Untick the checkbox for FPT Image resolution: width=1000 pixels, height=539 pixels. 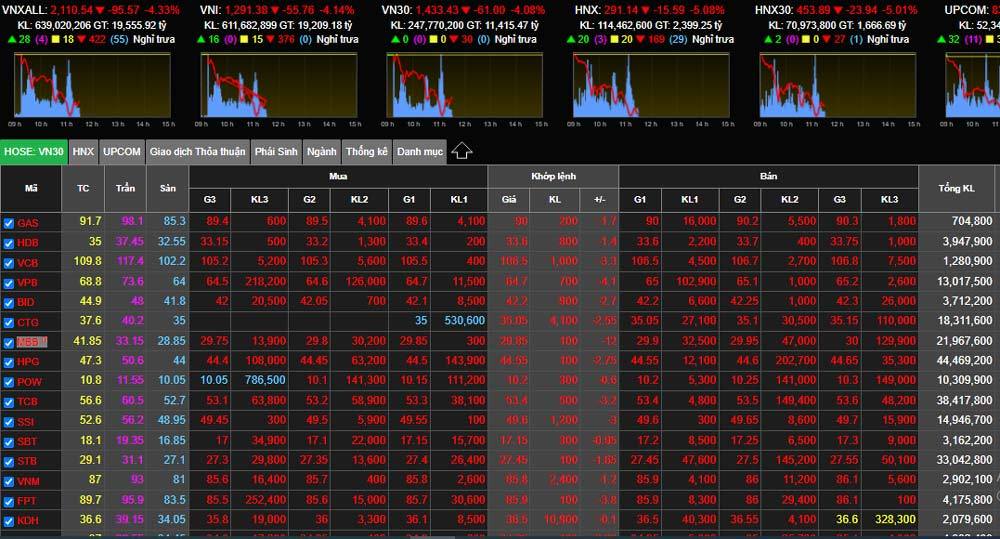click(9, 501)
